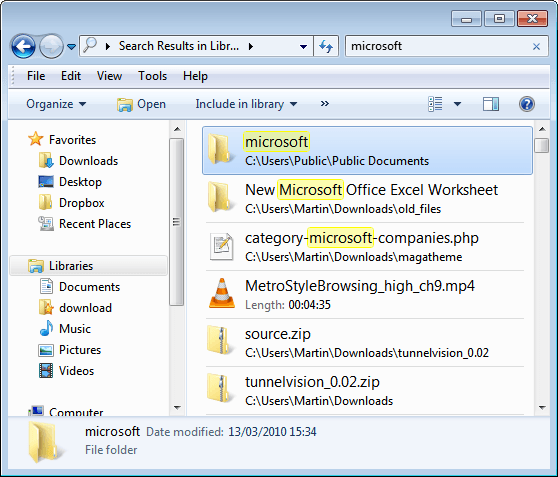Open Dropbox under Favorites
558x477 pixels.
pos(81,203)
